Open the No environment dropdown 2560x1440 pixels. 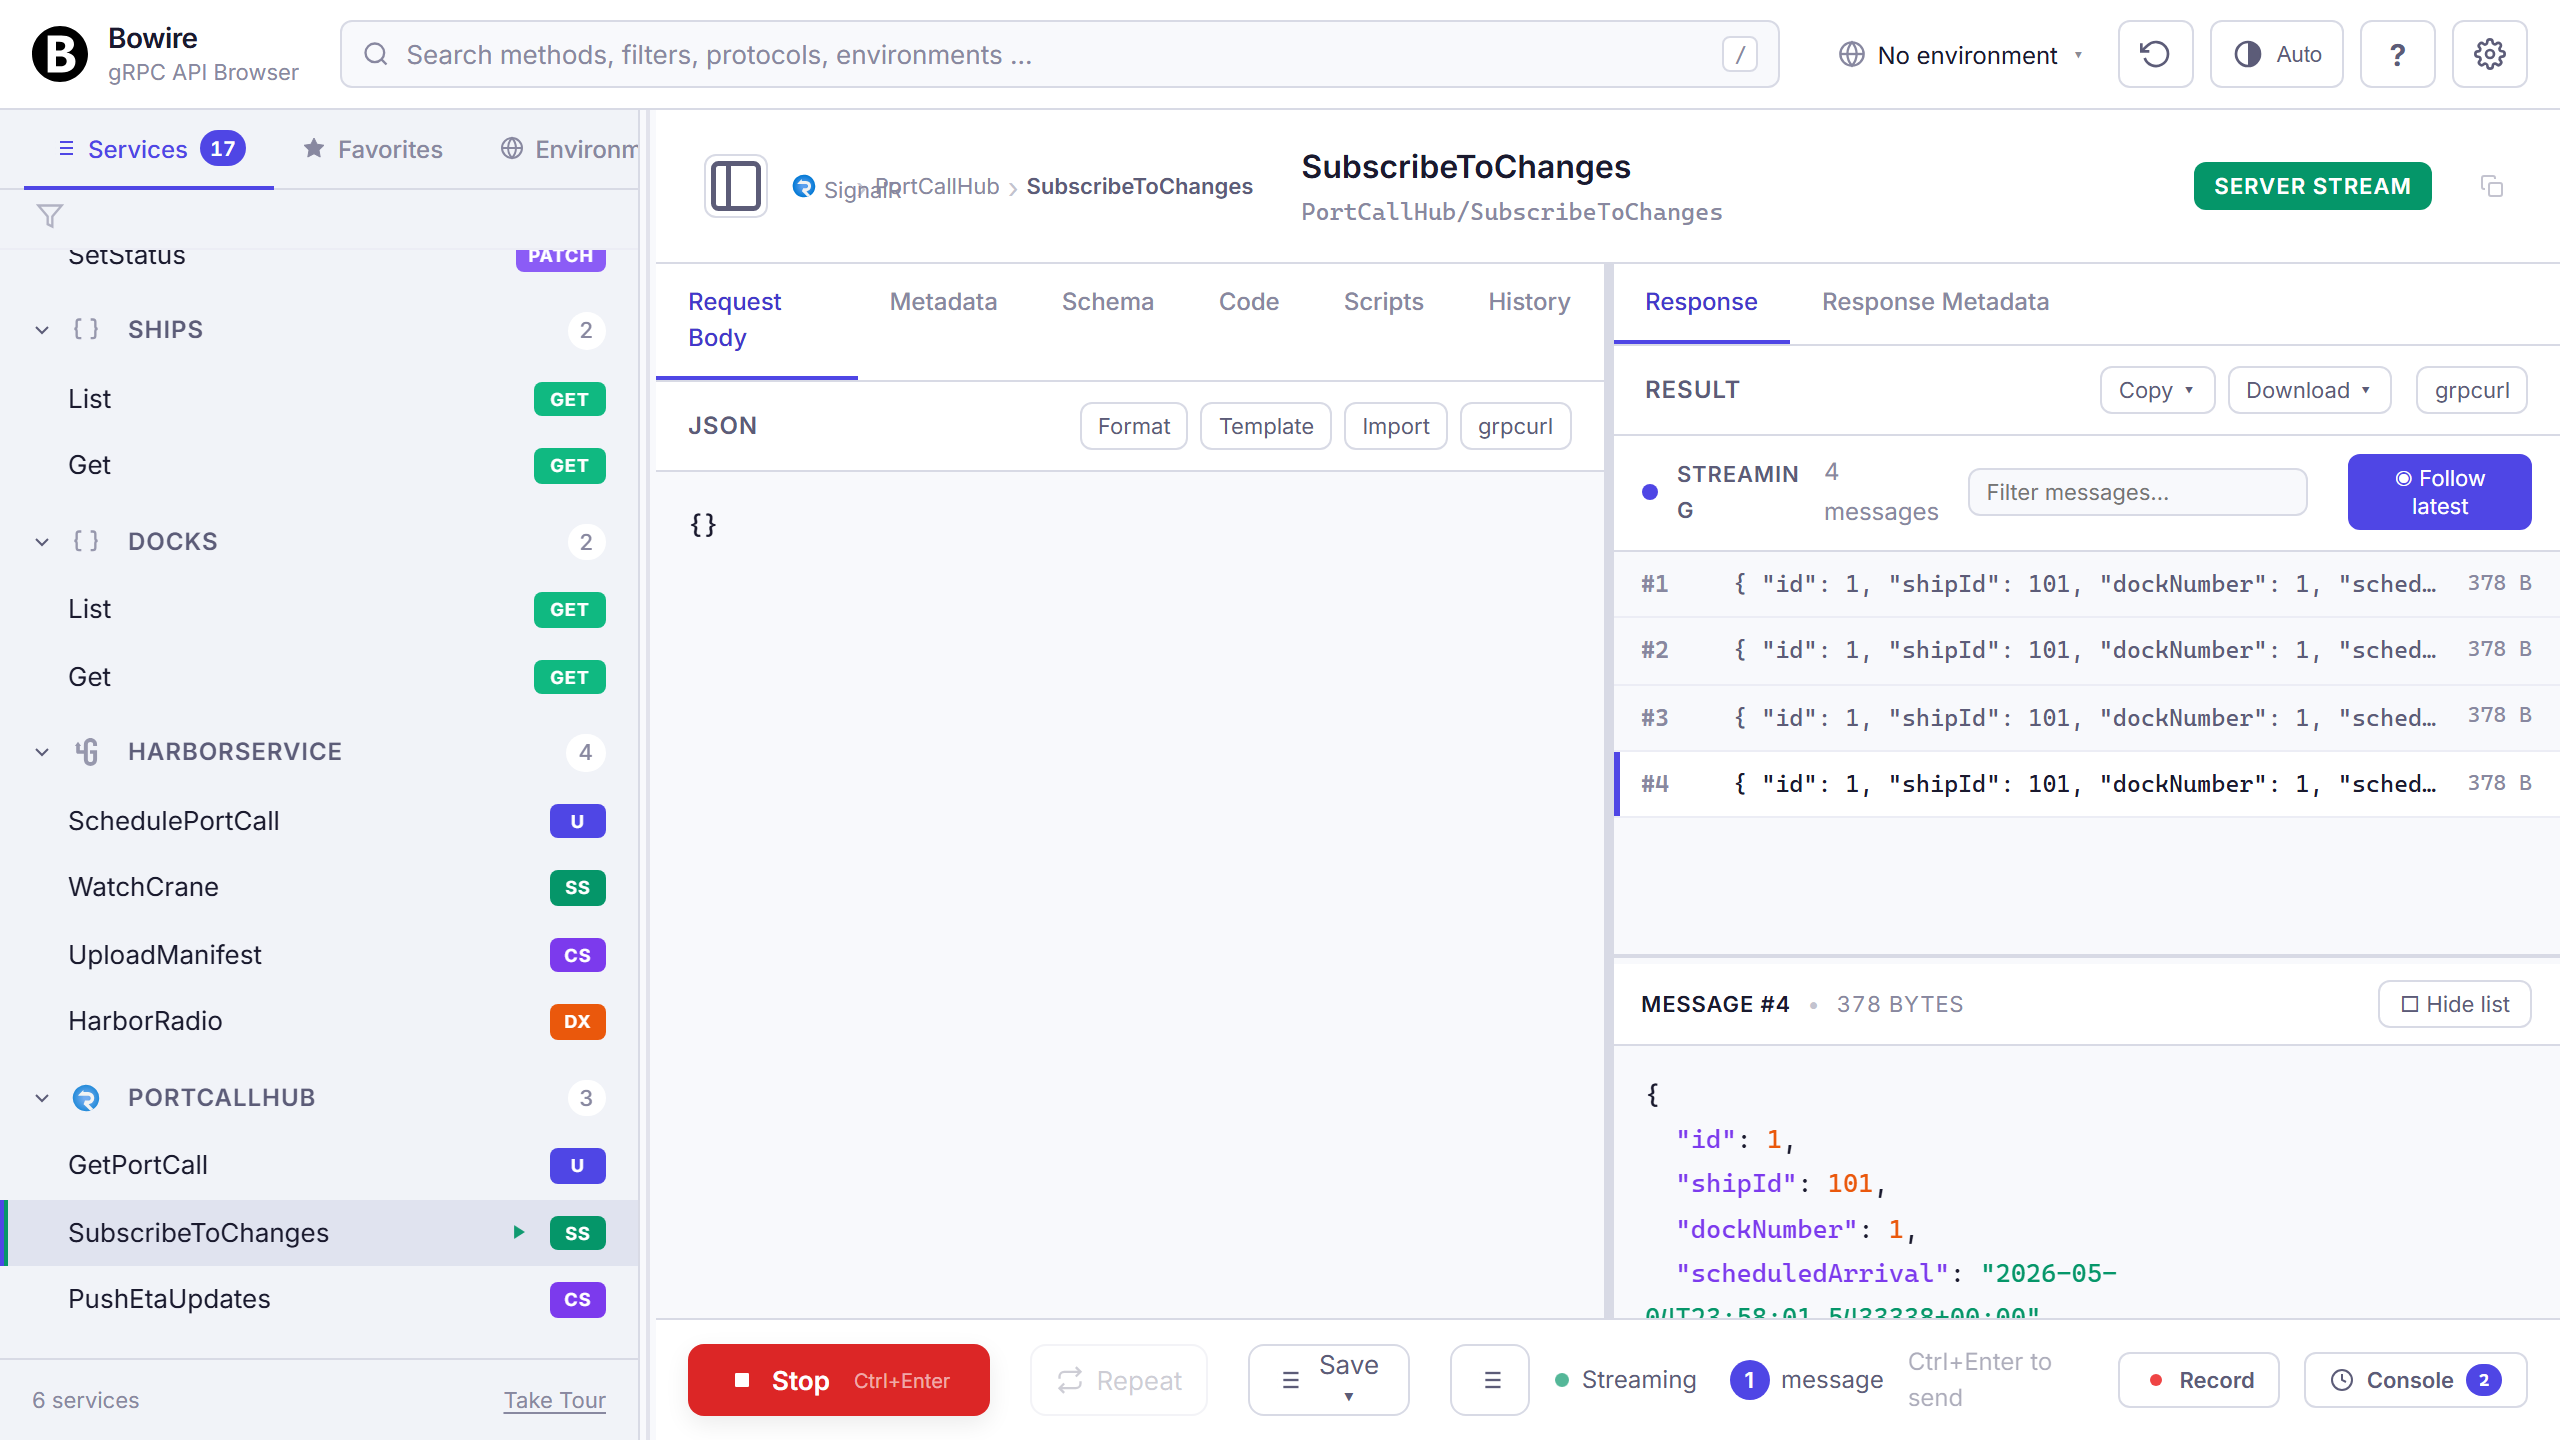[x=1960, y=54]
